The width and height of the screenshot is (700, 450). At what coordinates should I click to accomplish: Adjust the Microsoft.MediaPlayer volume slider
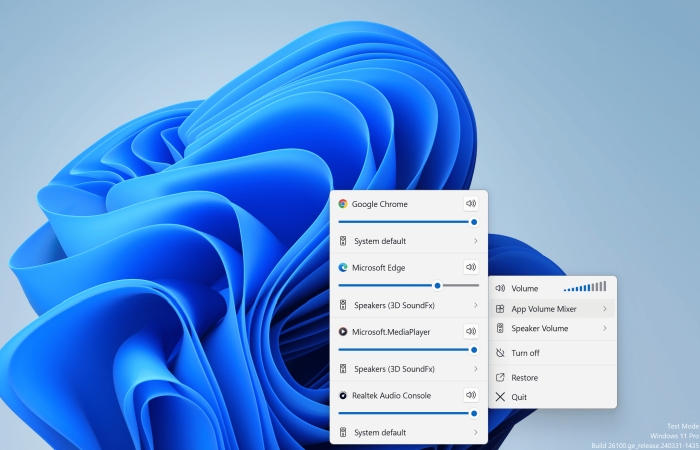(x=408, y=350)
